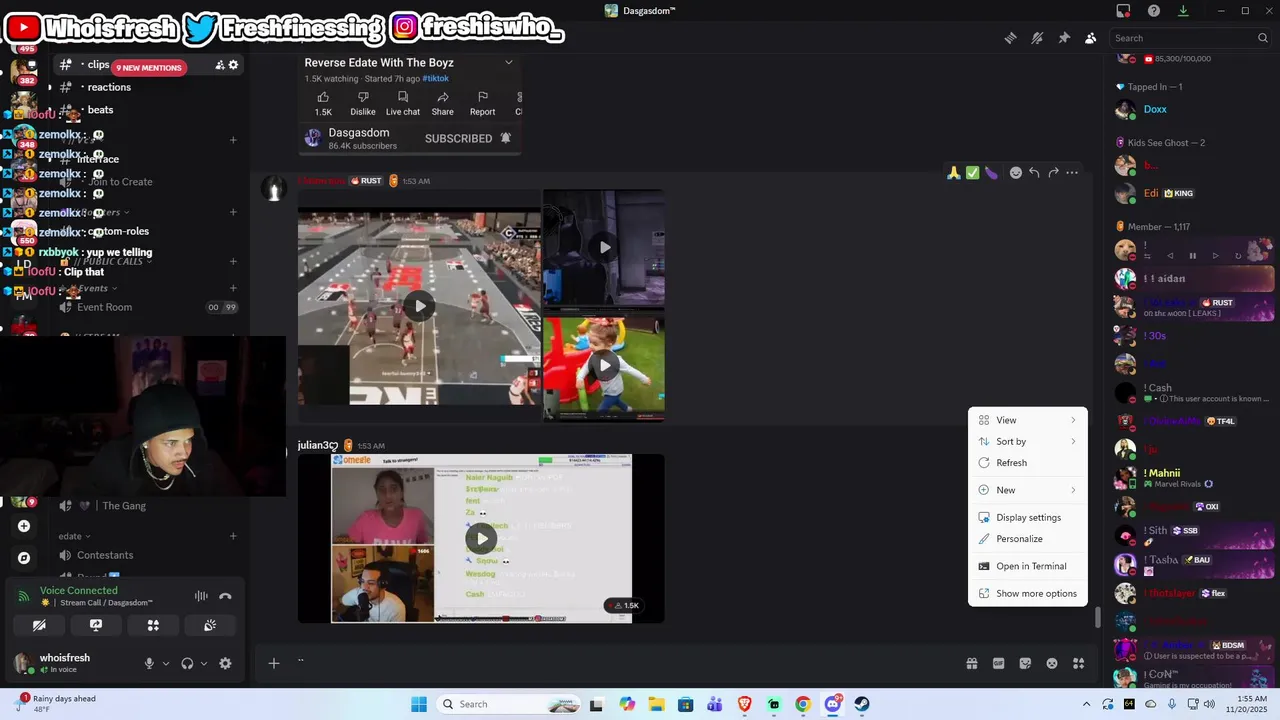Open the soundboard button
This screenshot has width=1280, height=720.
210,625
